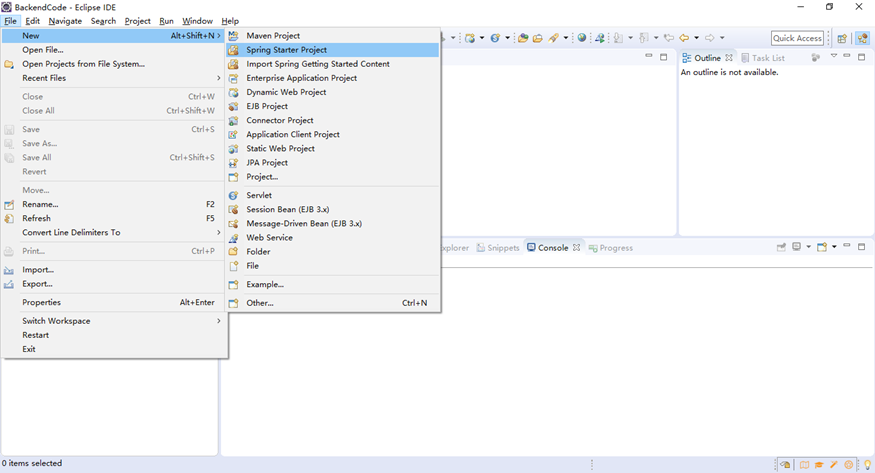This screenshot has width=875, height=473.
Task: Click the Other... wizard icon
Action: click(x=233, y=303)
